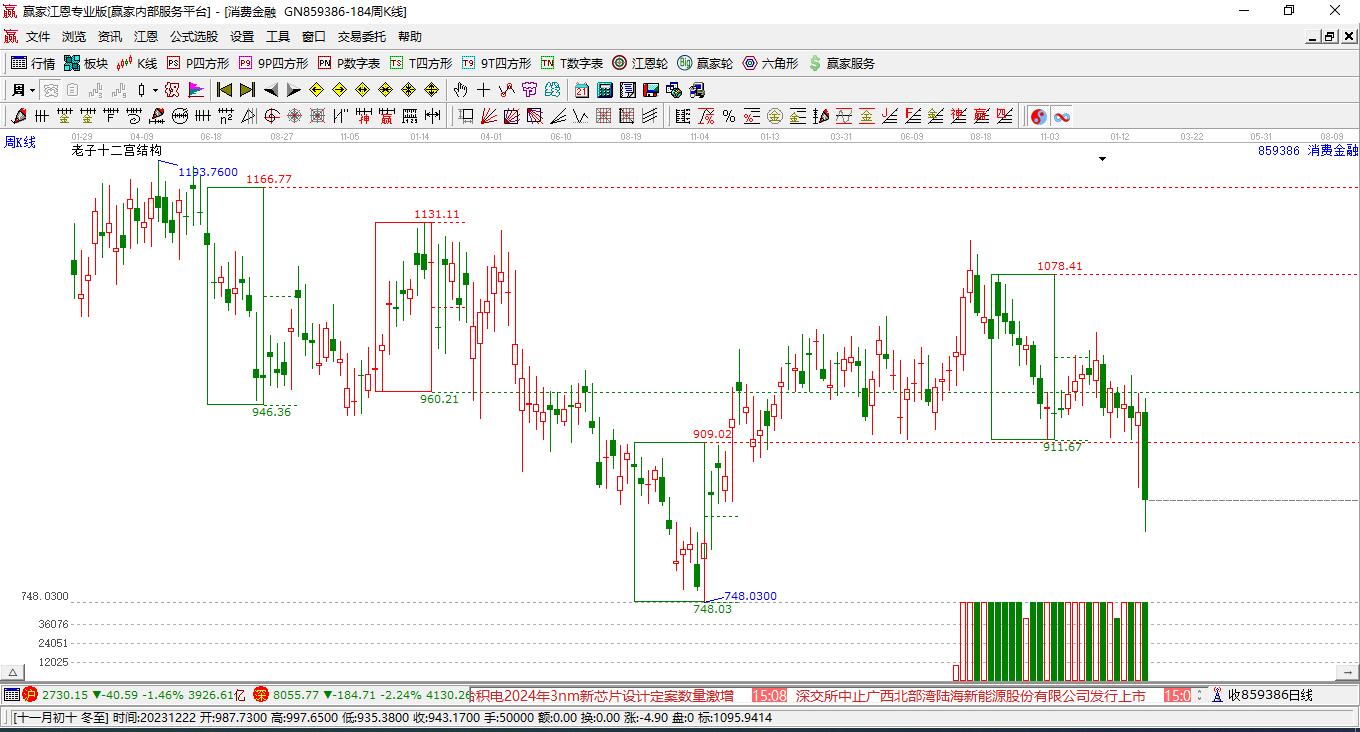Select the Gann fan lines tool
The height and width of the screenshot is (732, 1360).
click(x=489, y=116)
